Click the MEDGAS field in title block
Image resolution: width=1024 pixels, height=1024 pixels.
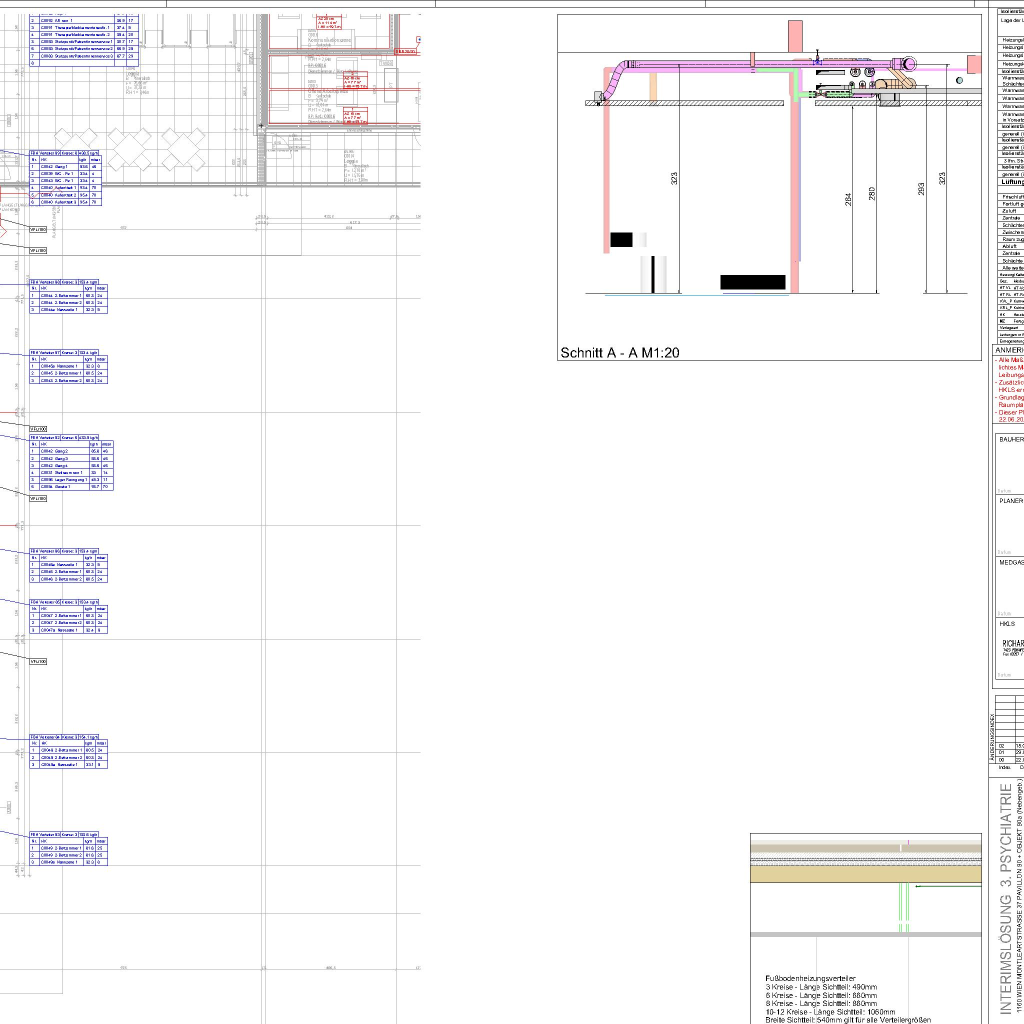[x=1010, y=562]
